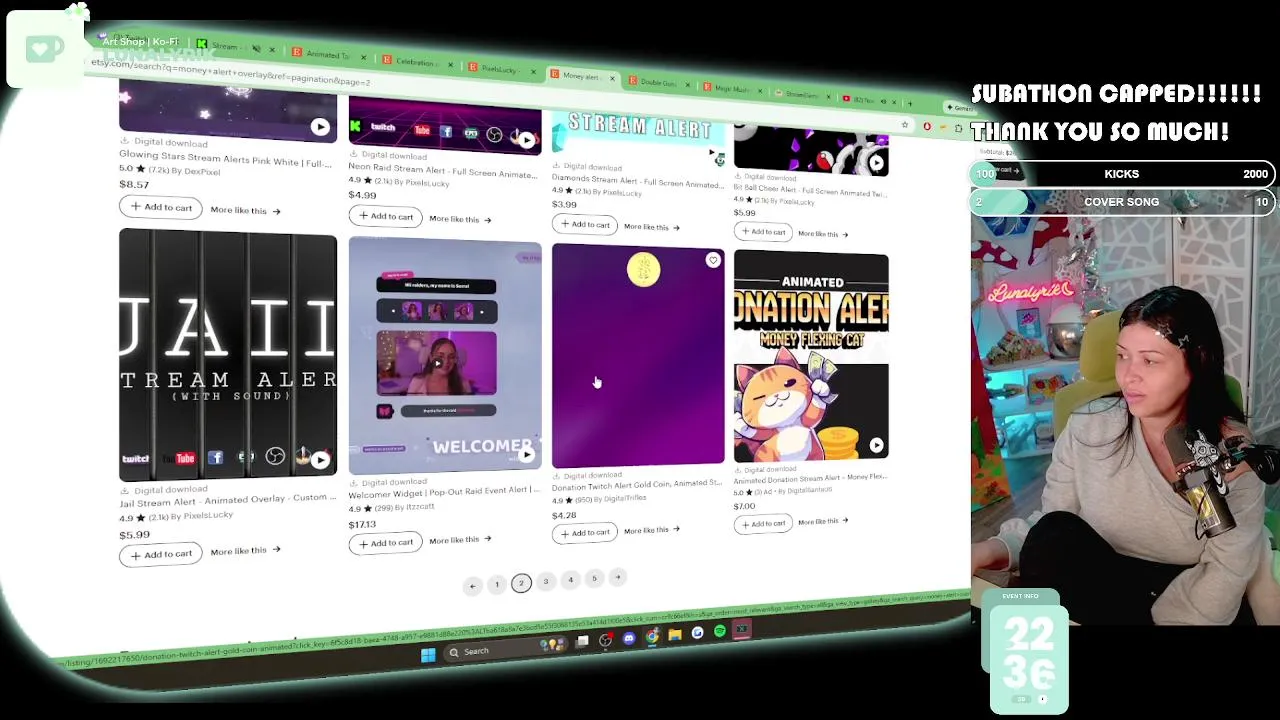Switch to the Celebration tab

418,62
